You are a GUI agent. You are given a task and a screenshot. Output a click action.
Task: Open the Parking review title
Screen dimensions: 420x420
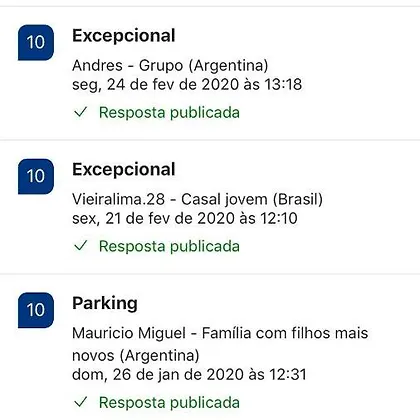point(105,304)
